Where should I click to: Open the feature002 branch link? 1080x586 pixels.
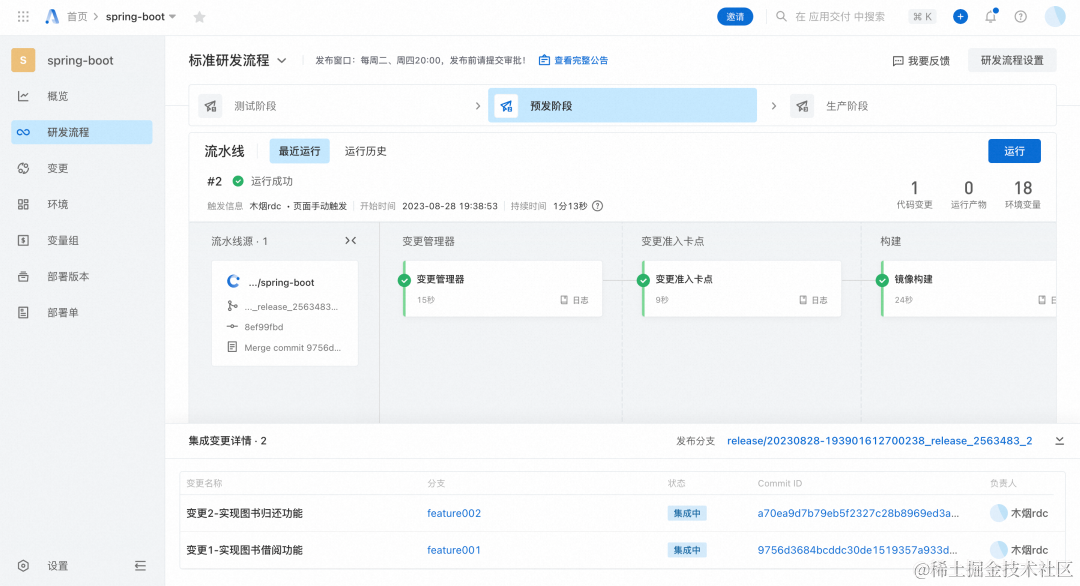[x=453, y=512]
